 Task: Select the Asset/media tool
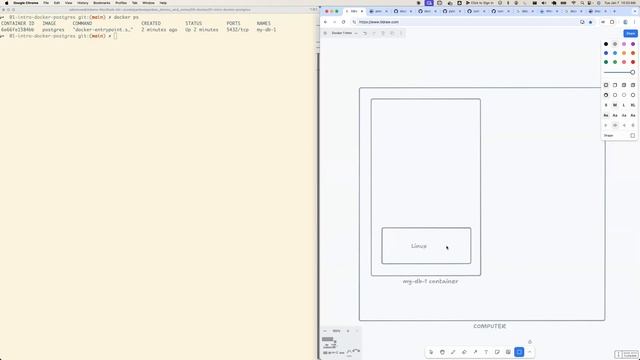pyautogui.click(x=508, y=352)
